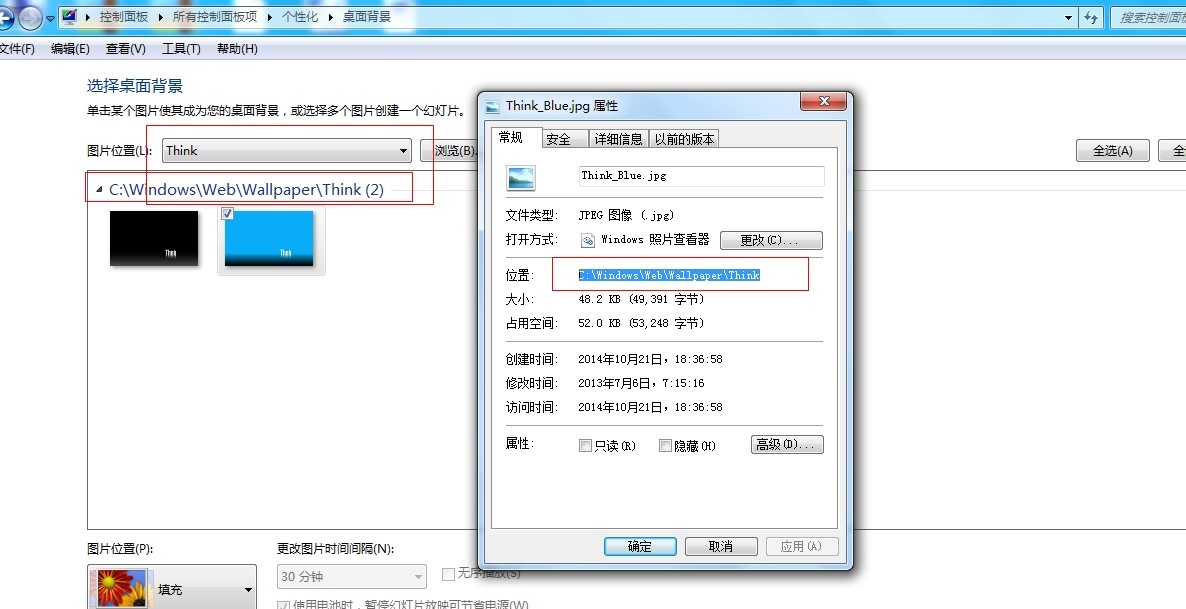This screenshot has width=1186, height=609.
Task: Open the 工具(T) menu
Action: point(181,48)
